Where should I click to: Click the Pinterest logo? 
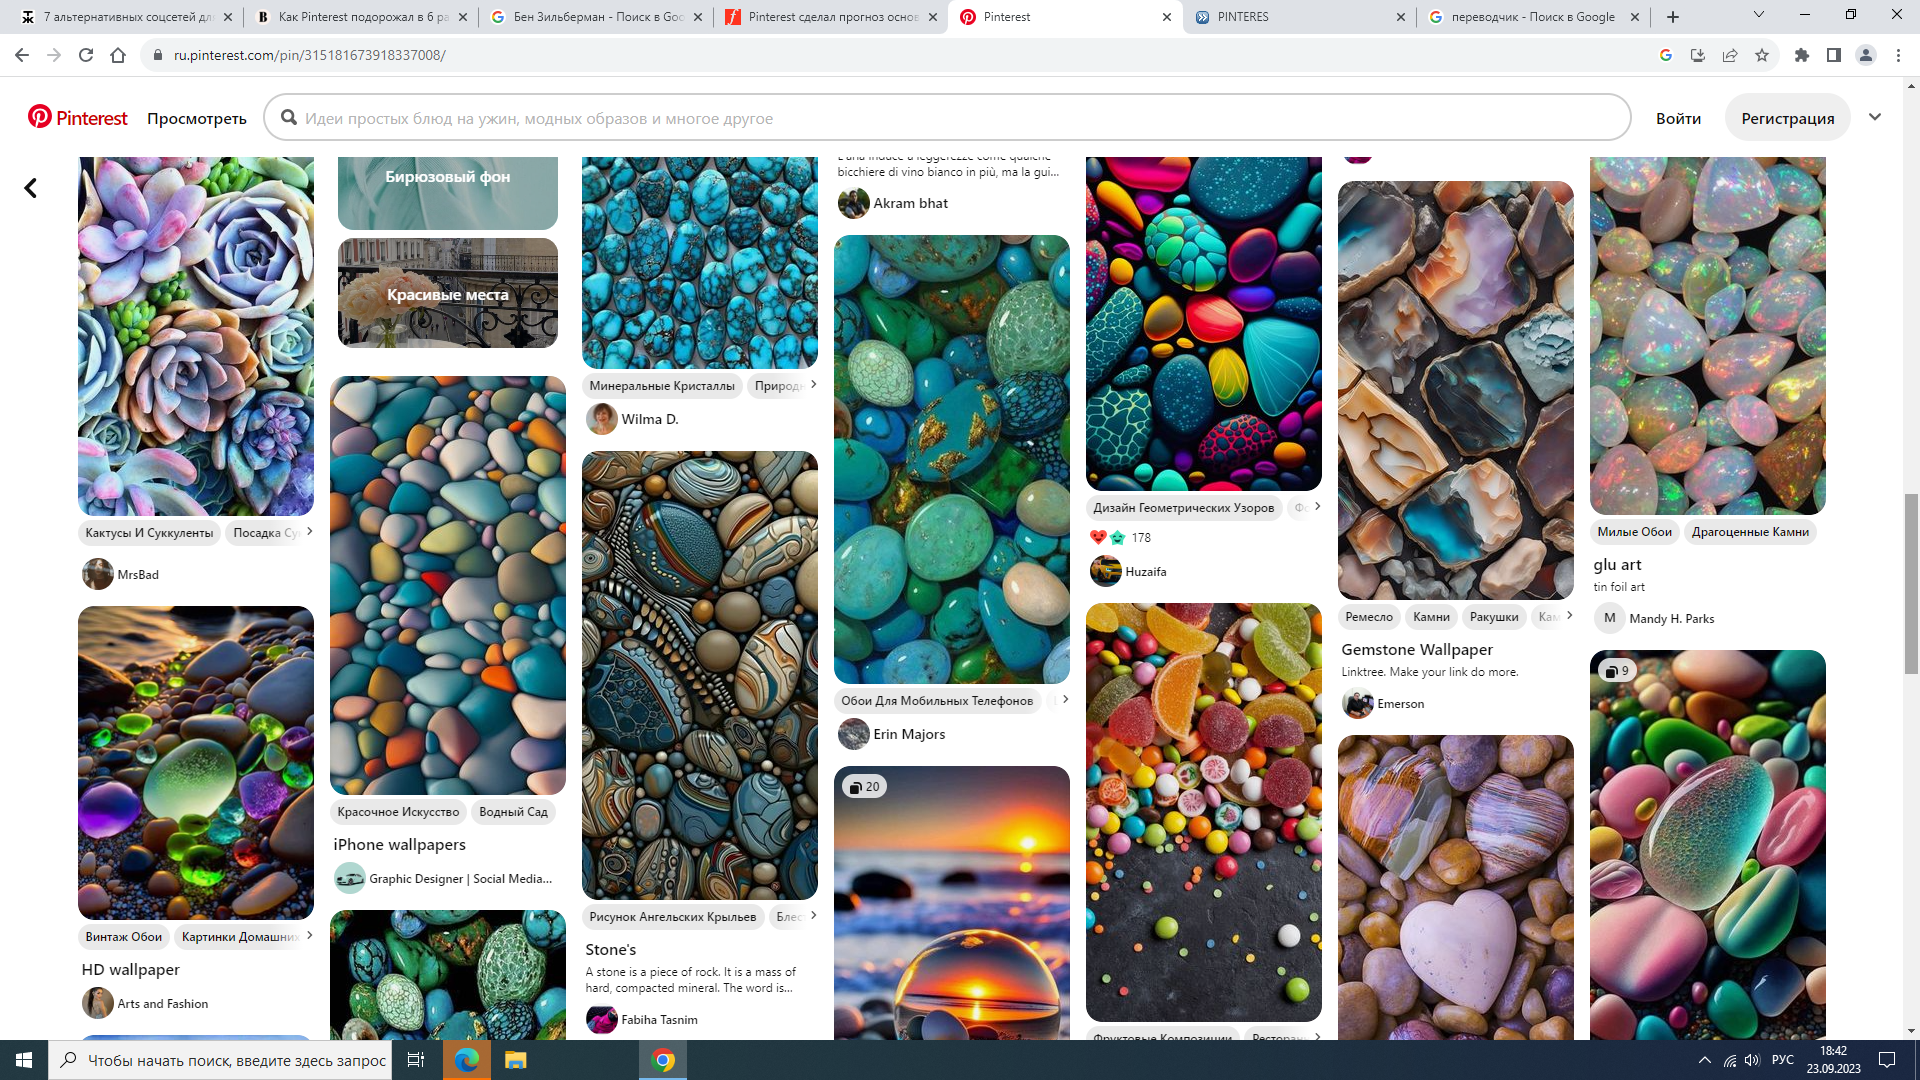[78, 118]
